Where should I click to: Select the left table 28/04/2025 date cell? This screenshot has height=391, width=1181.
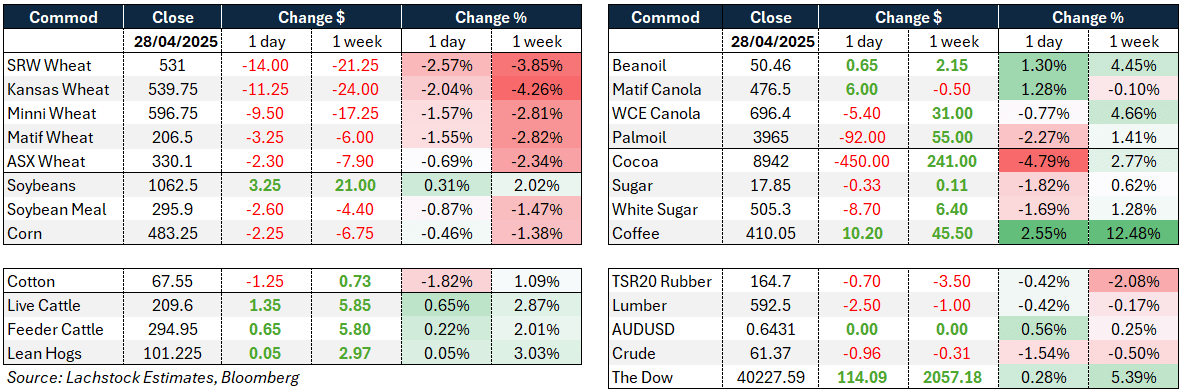tap(172, 41)
